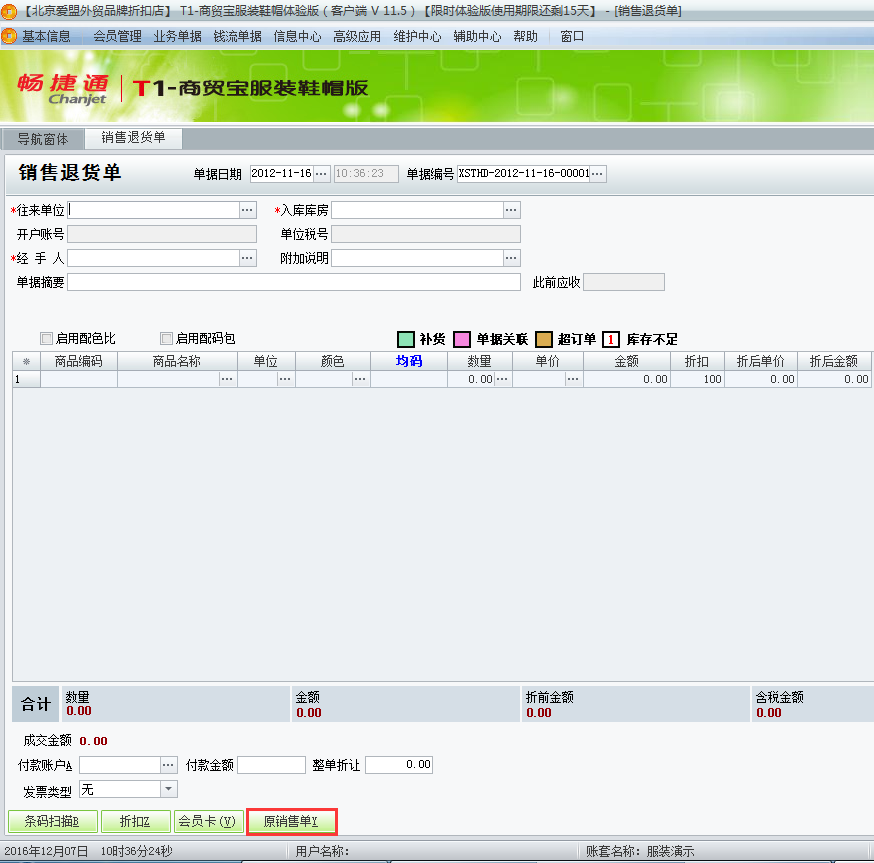Click the 折后单价 column header
This screenshot has width=874, height=863.
pos(761,361)
